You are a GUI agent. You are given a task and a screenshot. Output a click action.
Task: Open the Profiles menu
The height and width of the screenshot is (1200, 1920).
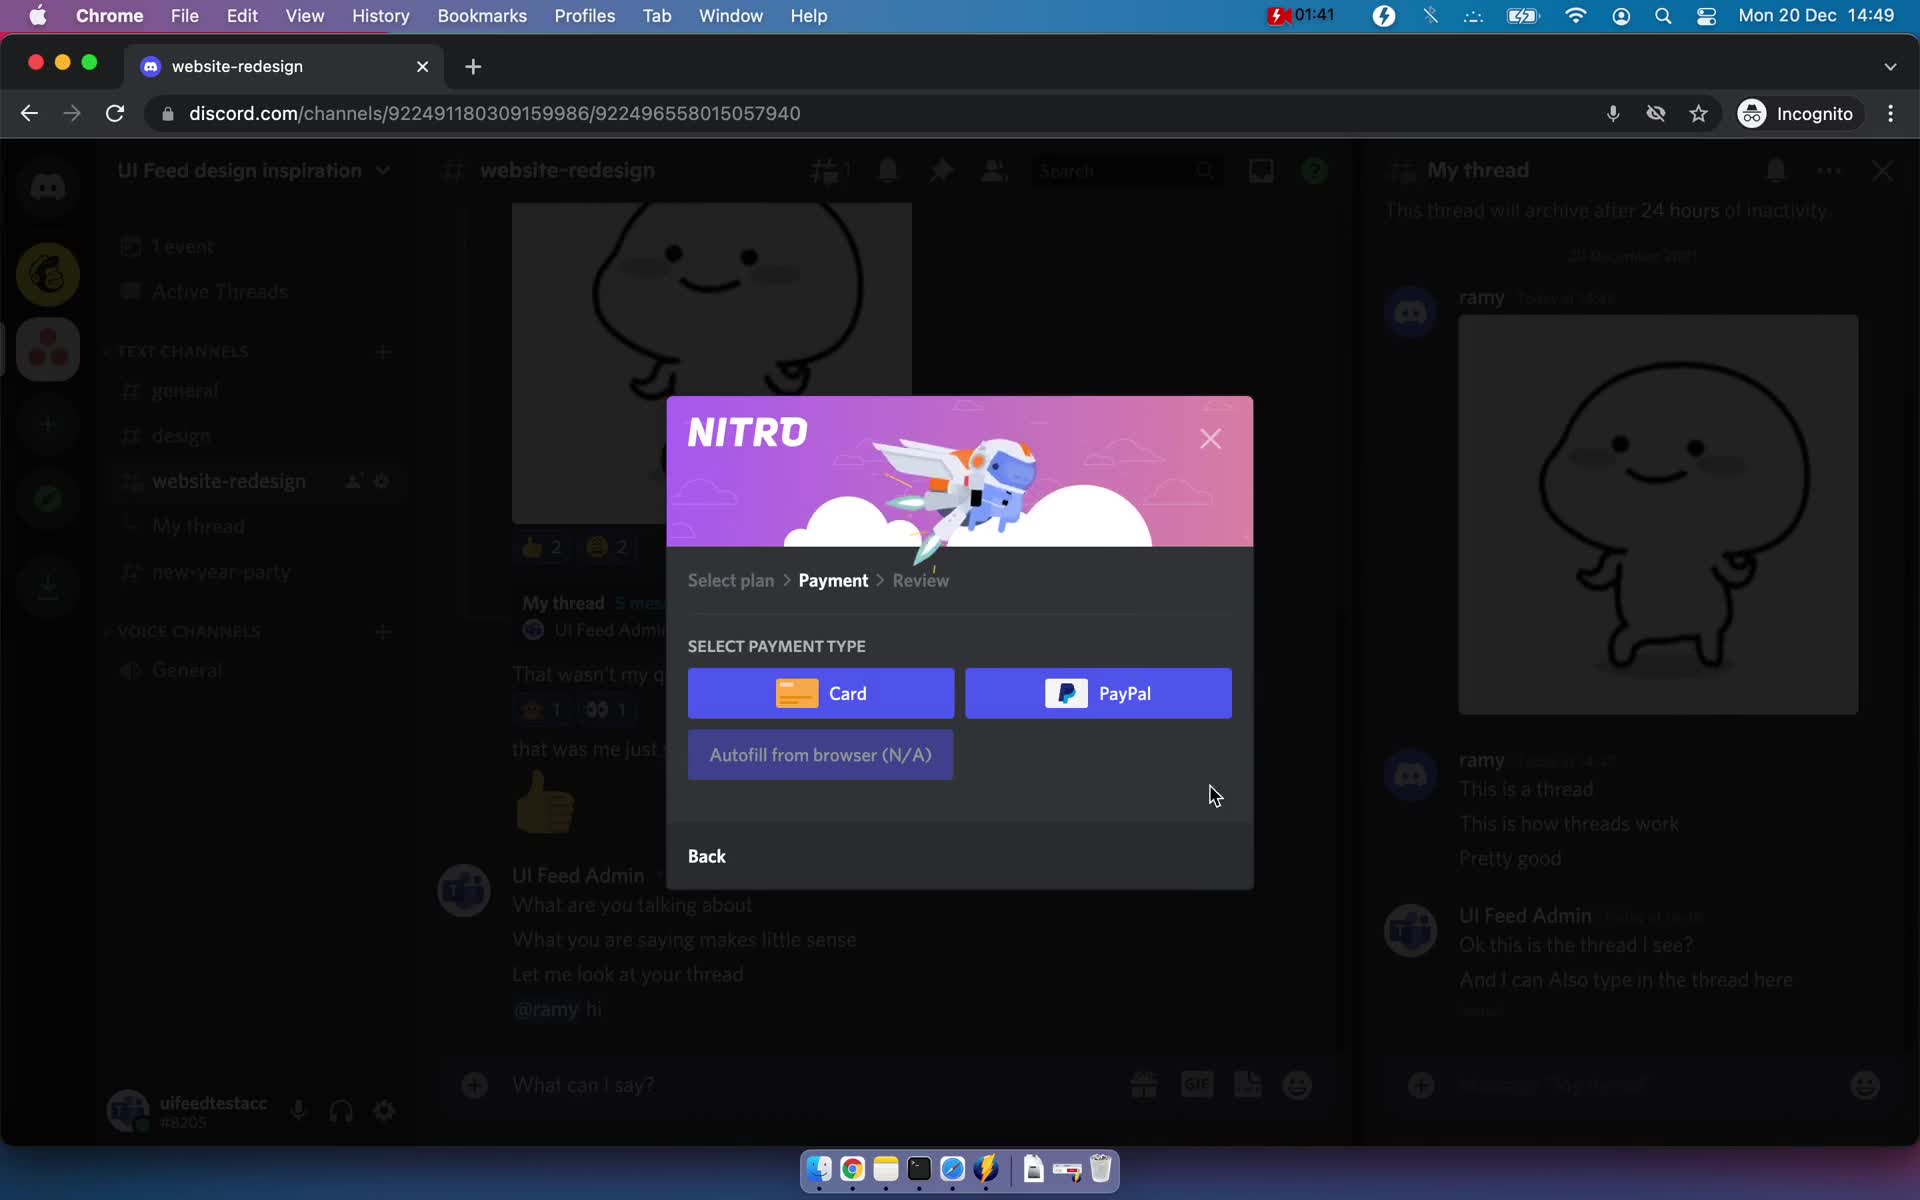585,16
